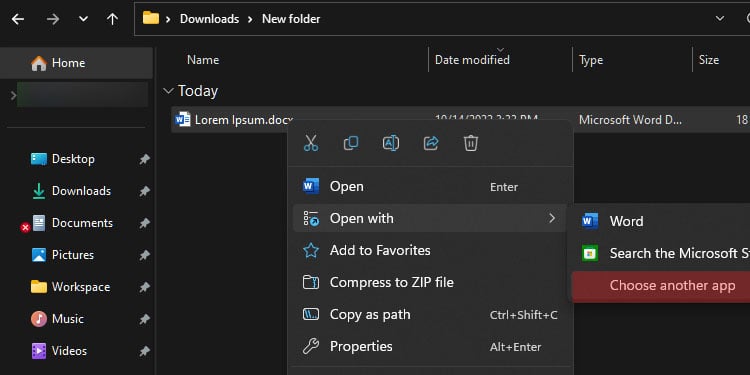Click the Delete trash icon
750x375 pixels.
(471, 143)
